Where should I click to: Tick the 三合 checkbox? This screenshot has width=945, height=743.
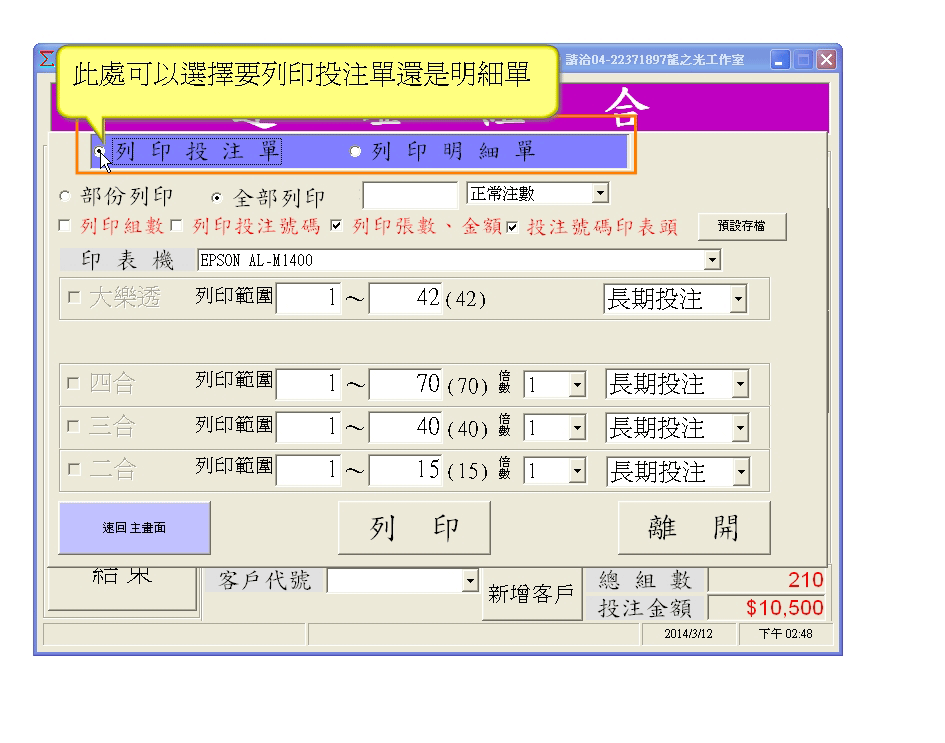tap(74, 426)
